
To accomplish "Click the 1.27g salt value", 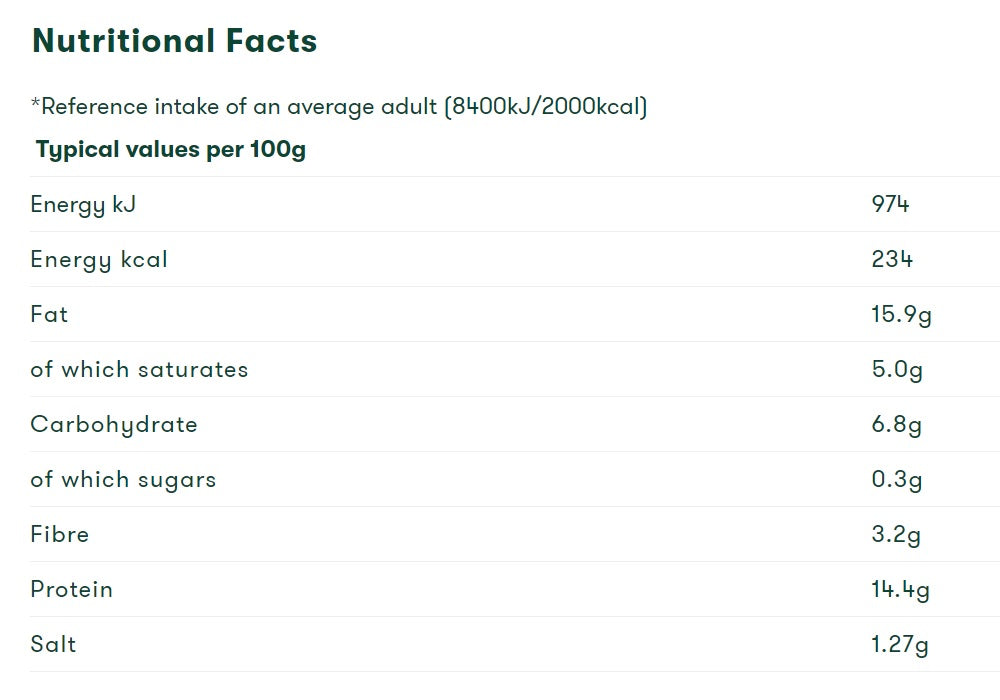I will [x=900, y=645].
